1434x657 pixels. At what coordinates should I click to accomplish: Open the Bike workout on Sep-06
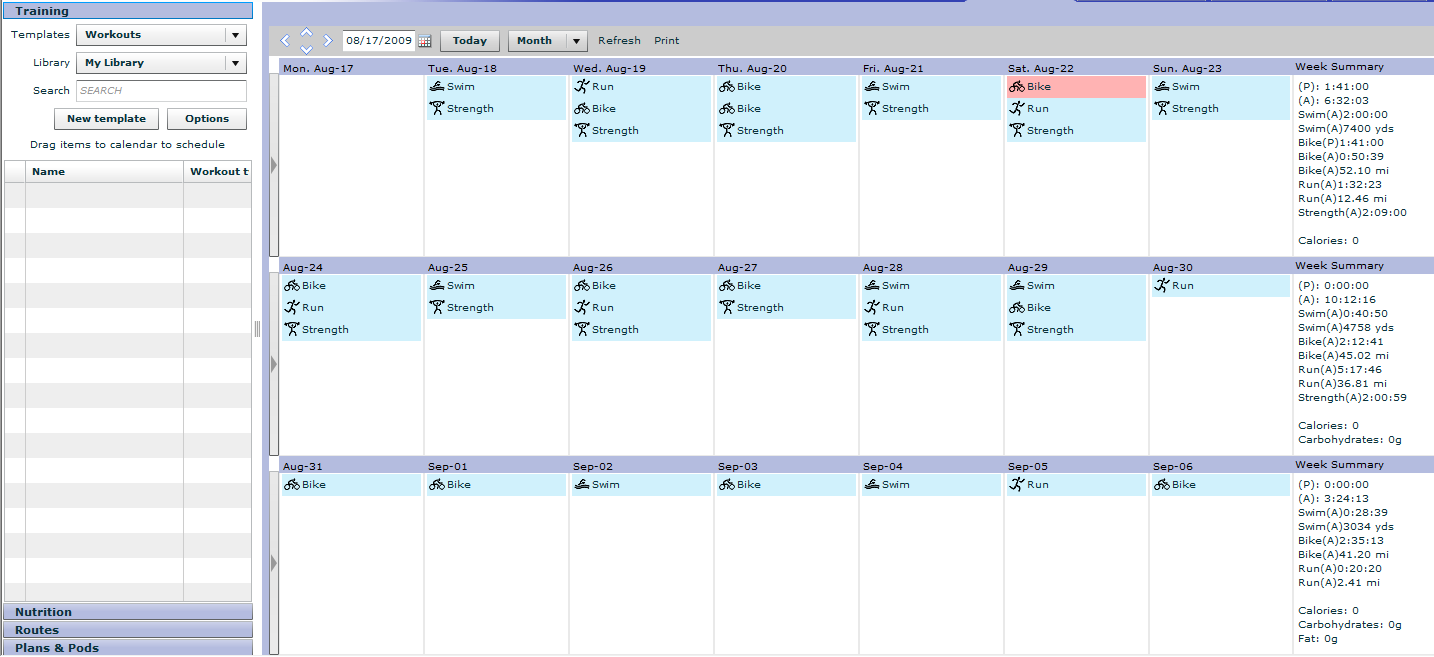(1221, 485)
